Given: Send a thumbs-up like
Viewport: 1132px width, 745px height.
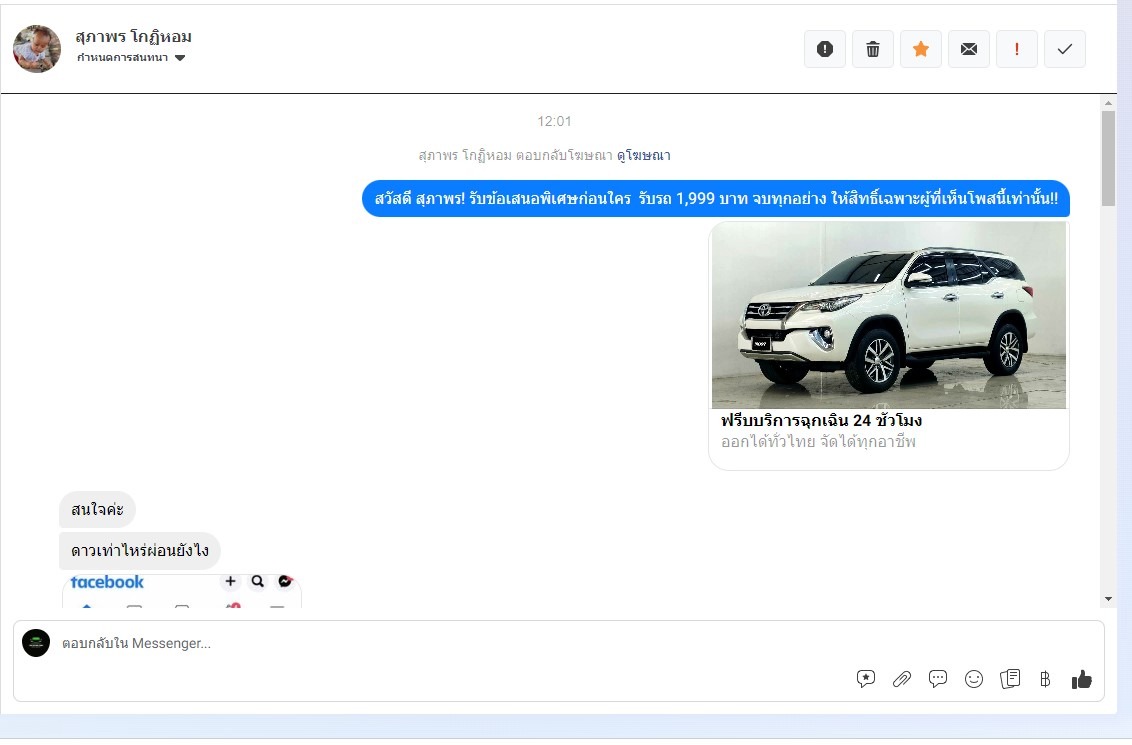Looking at the screenshot, I should (1081, 679).
